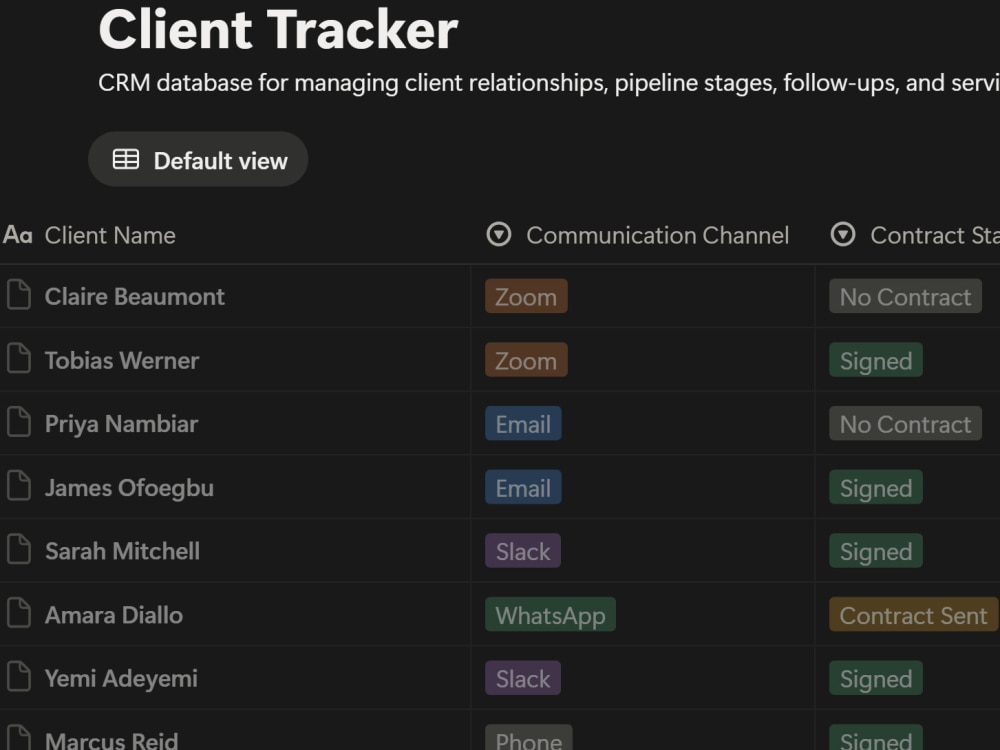
Task: Click the green WhatsApp tag for Amara Diallo
Action: (550, 615)
